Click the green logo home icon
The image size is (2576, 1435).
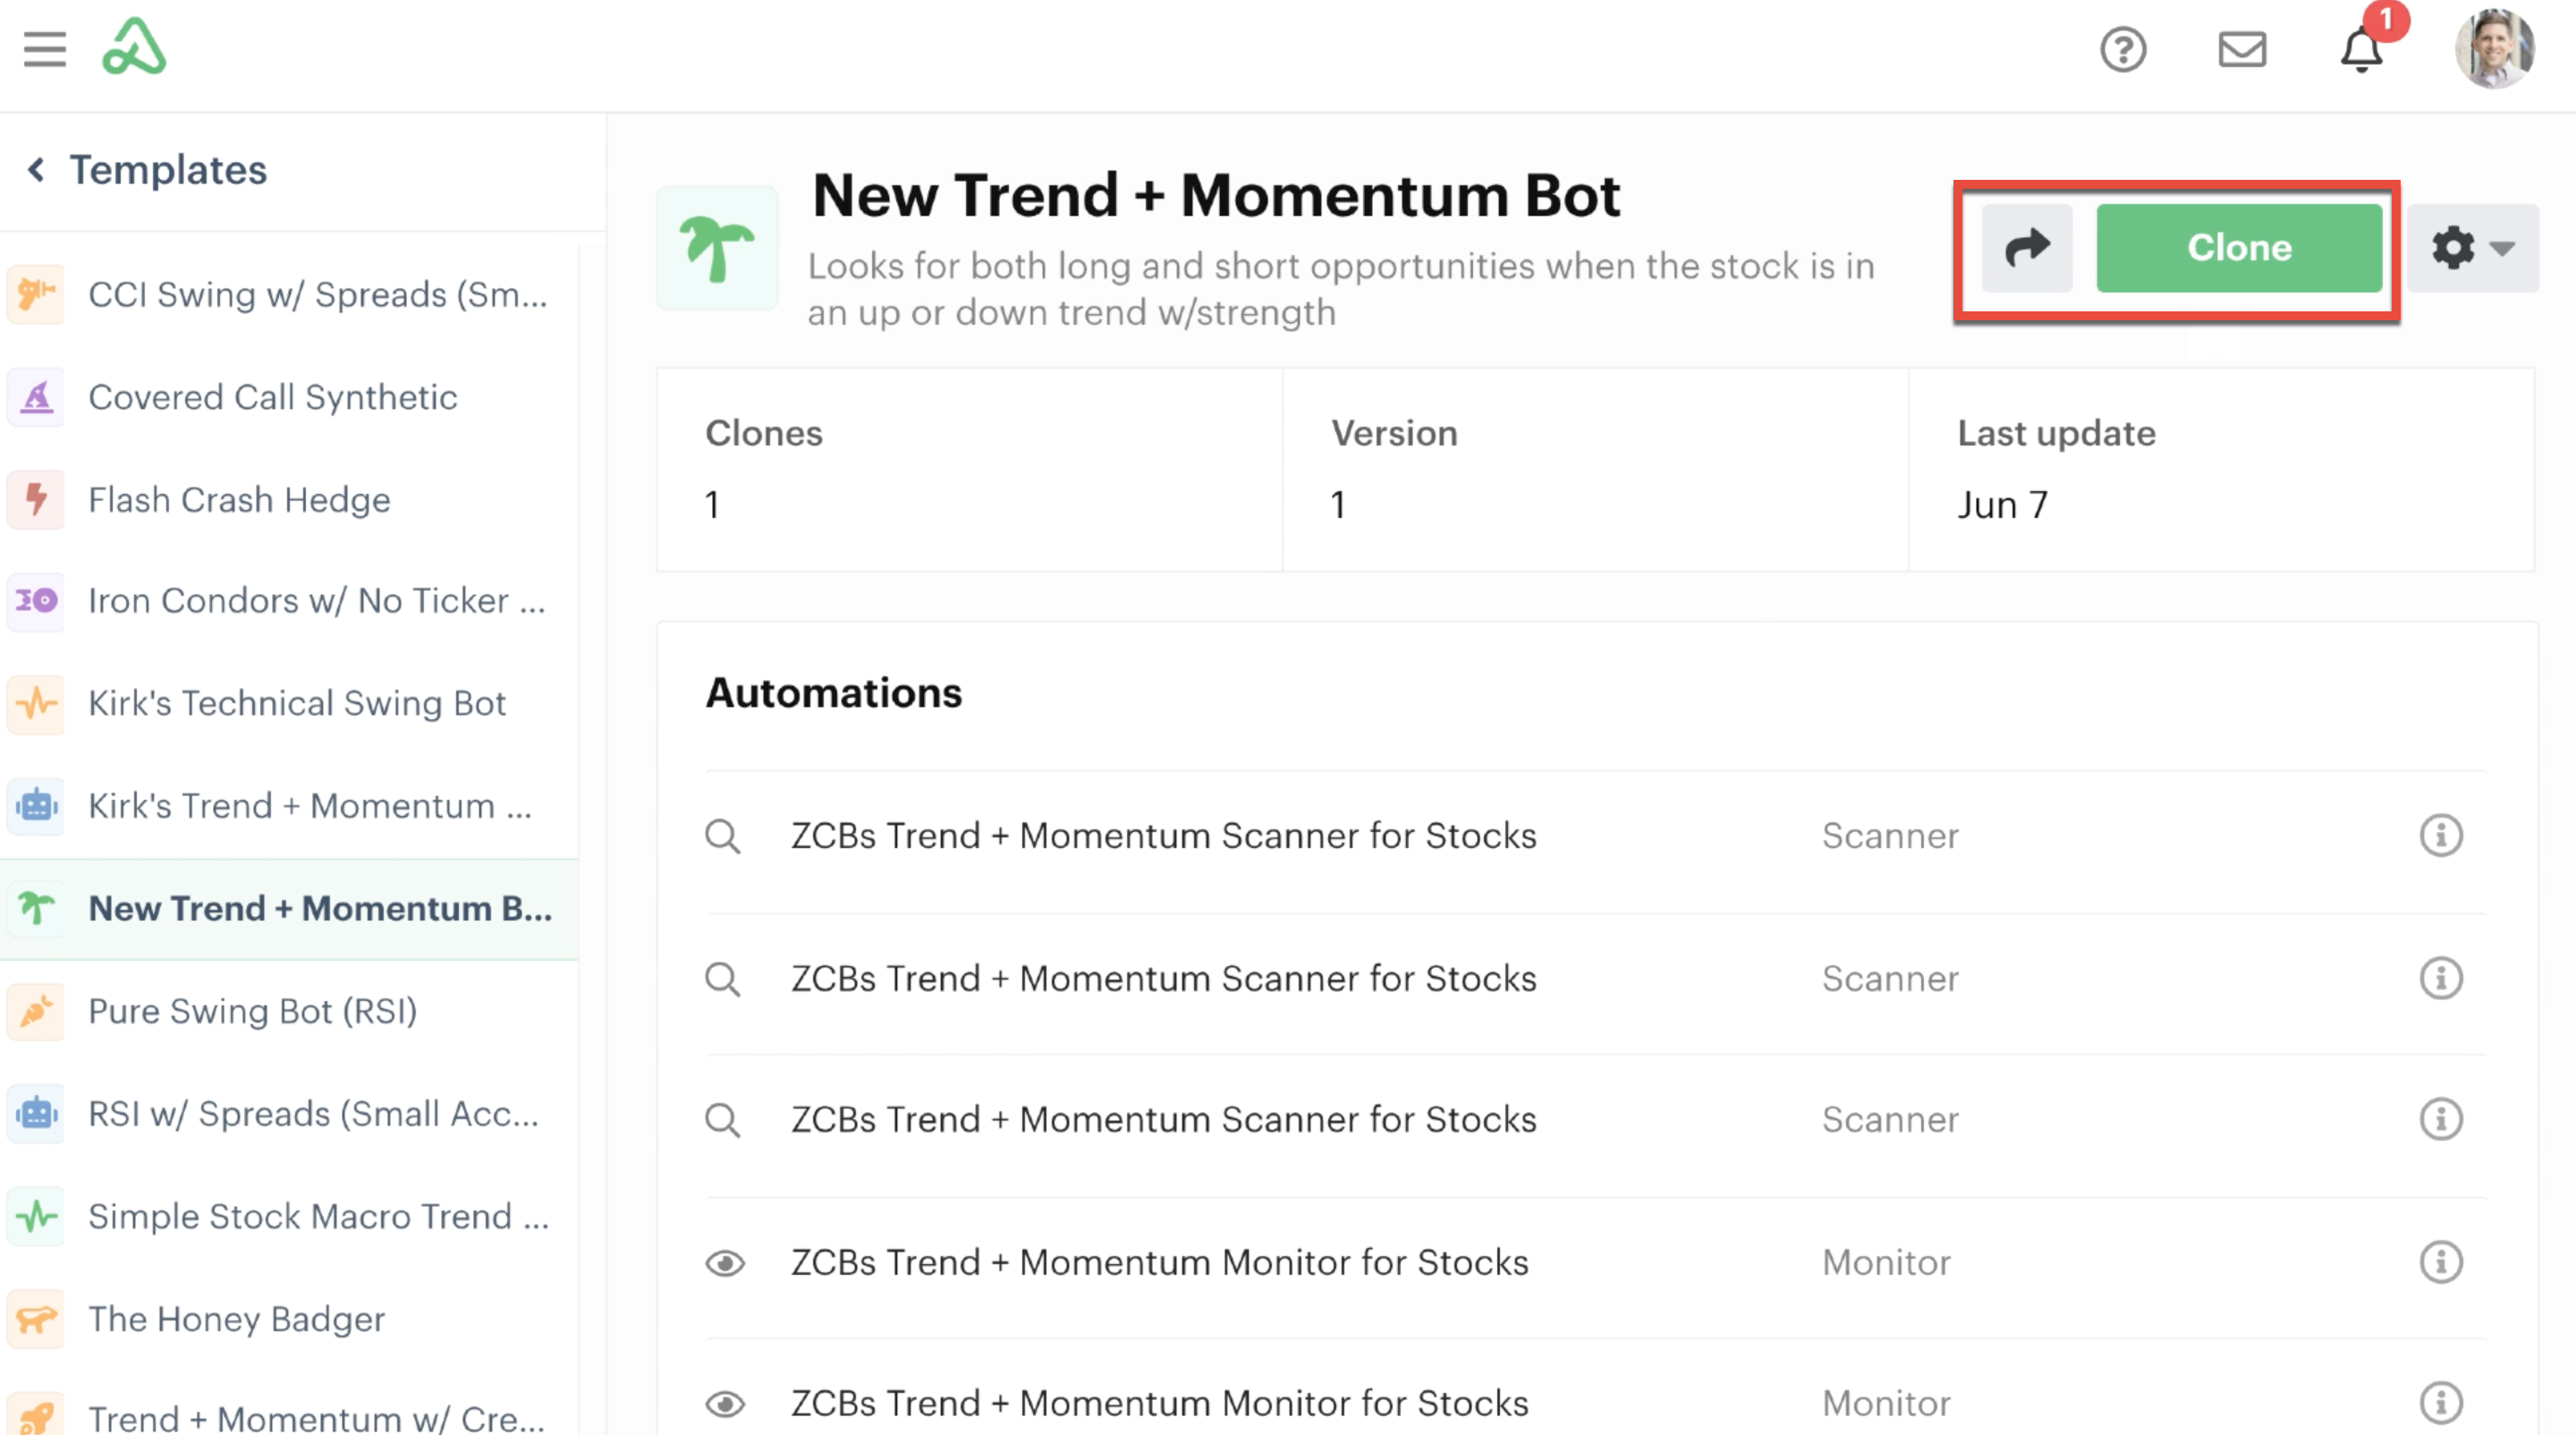[x=134, y=47]
